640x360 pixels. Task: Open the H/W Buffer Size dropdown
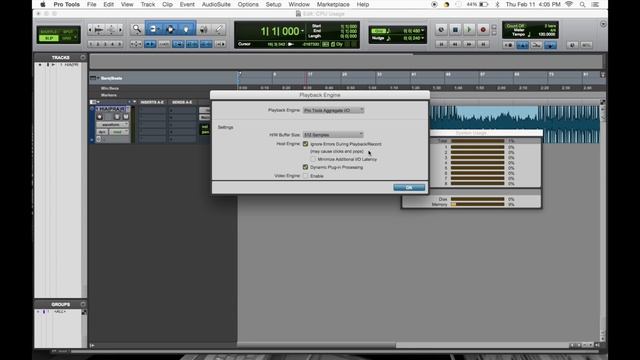tap(333, 135)
